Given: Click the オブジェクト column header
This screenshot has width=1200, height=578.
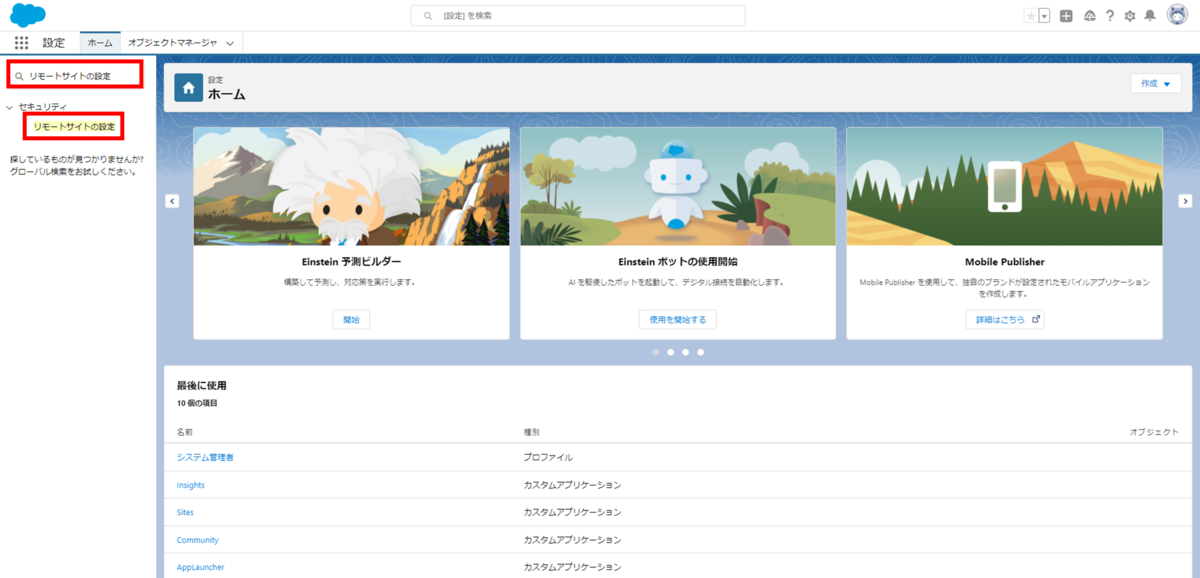Looking at the screenshot, I should click(x=1154, y=432).
